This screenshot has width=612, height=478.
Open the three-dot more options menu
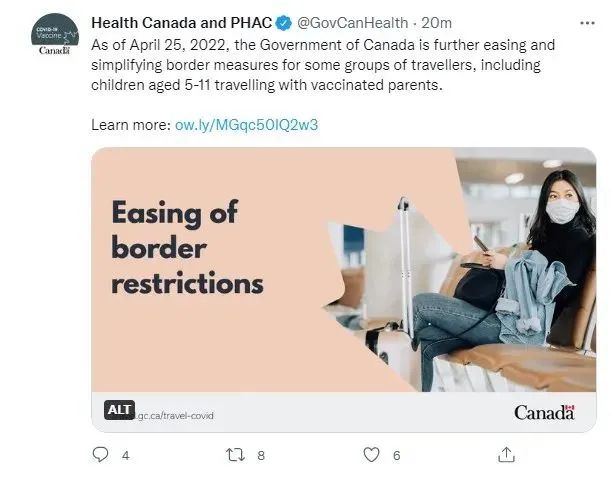pos(585,22)
